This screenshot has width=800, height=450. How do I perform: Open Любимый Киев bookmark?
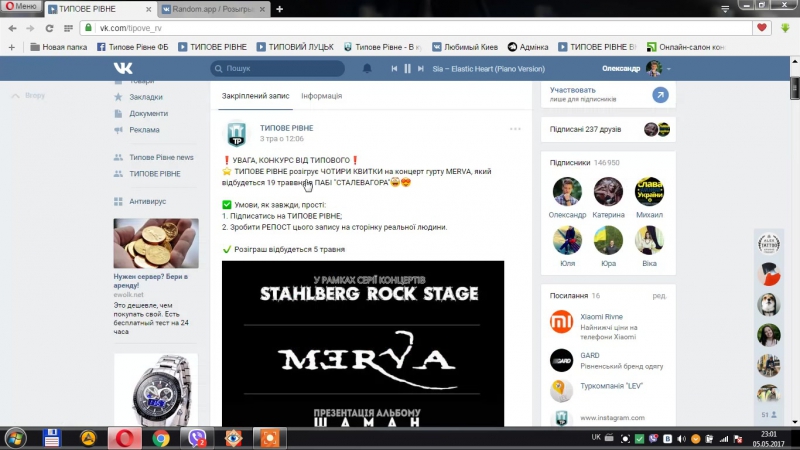(465, 47)
